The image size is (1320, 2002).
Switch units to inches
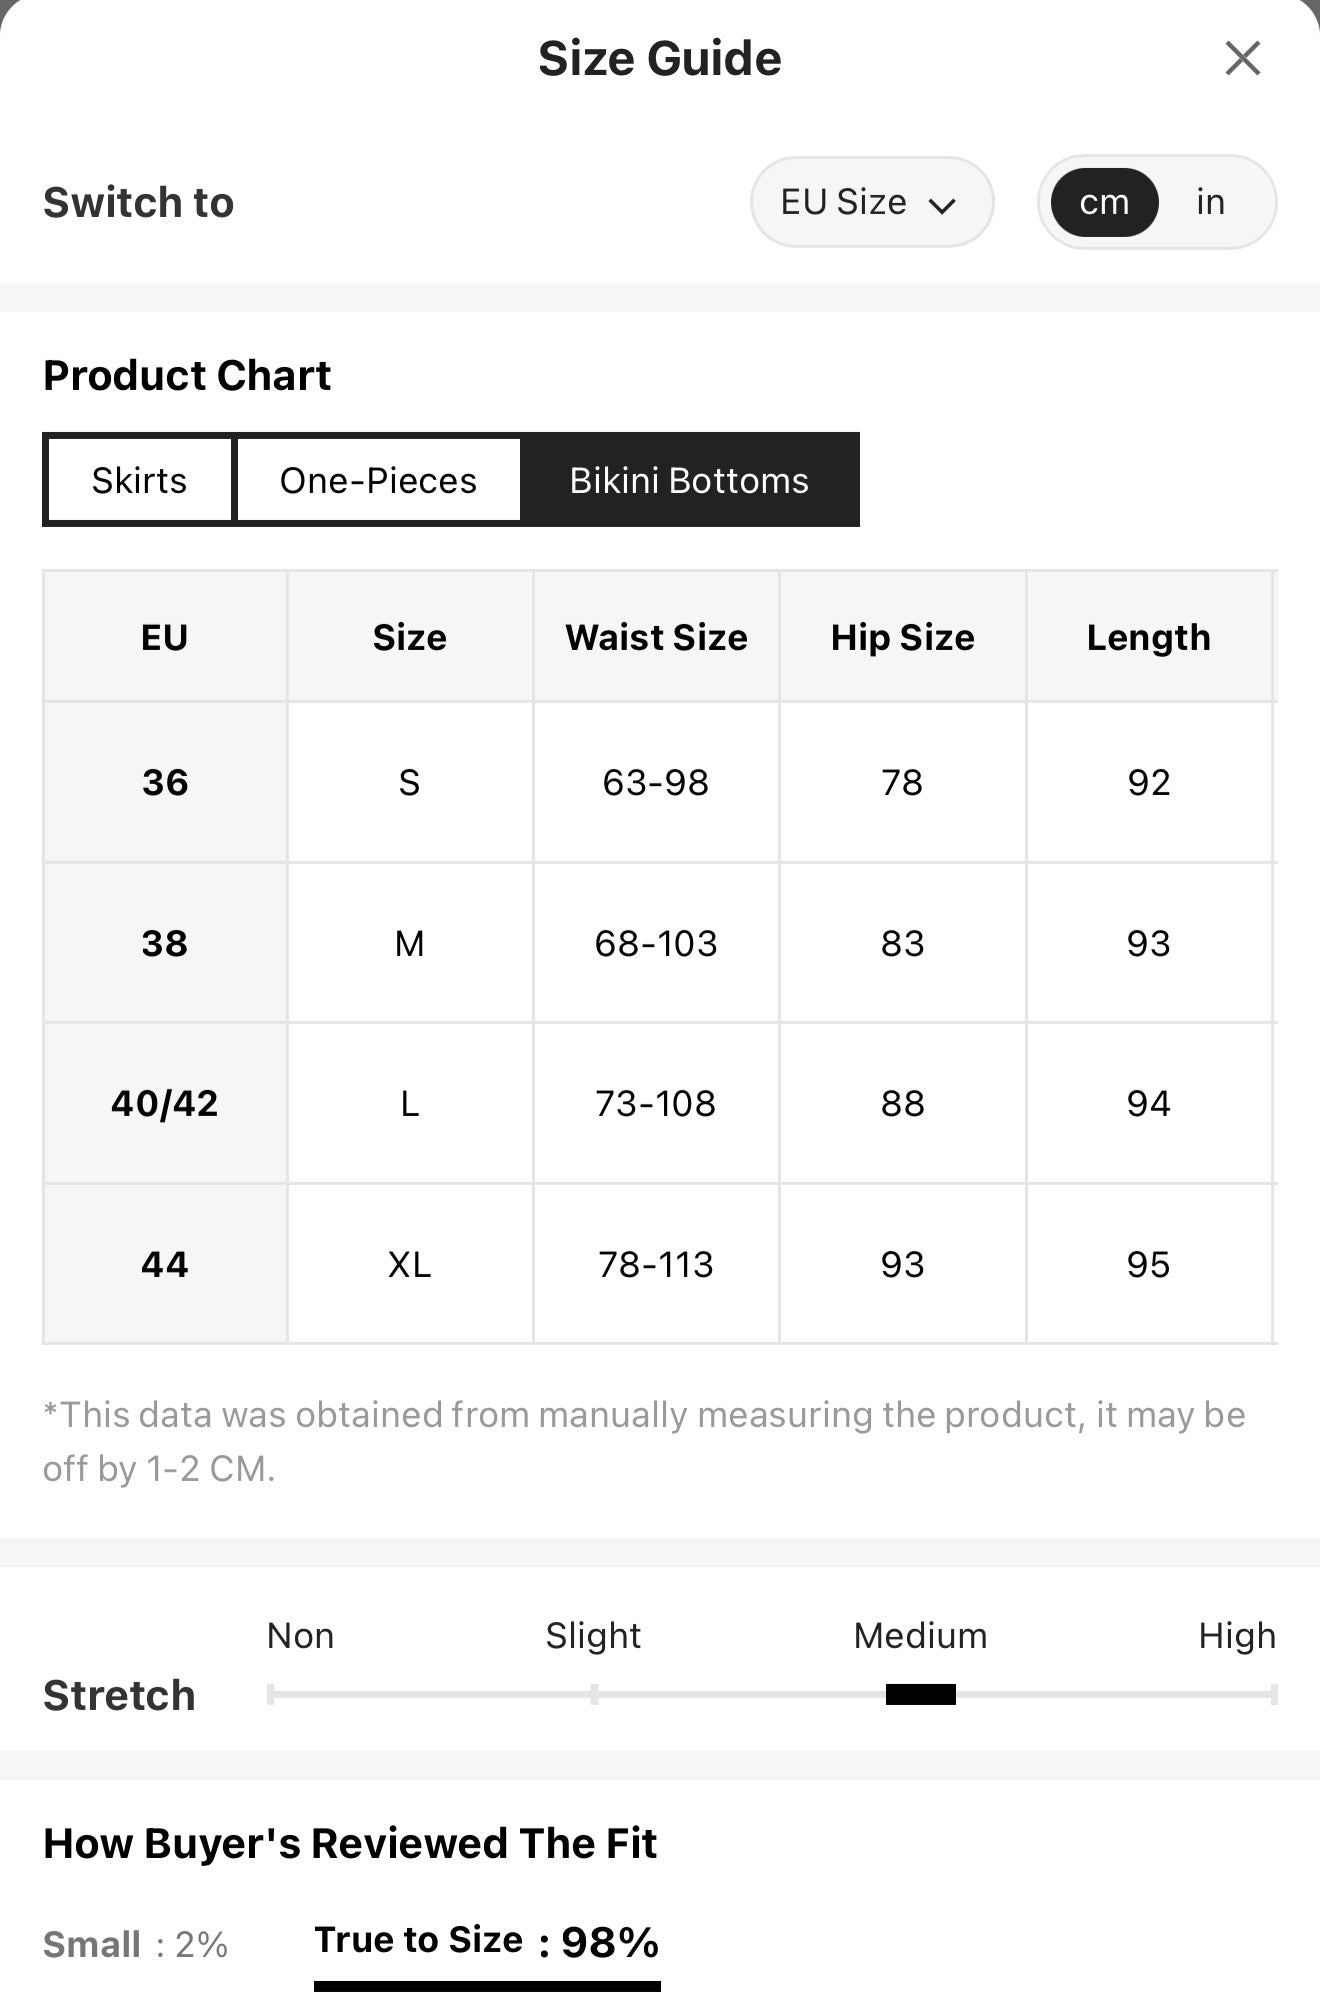[1210, 202]
